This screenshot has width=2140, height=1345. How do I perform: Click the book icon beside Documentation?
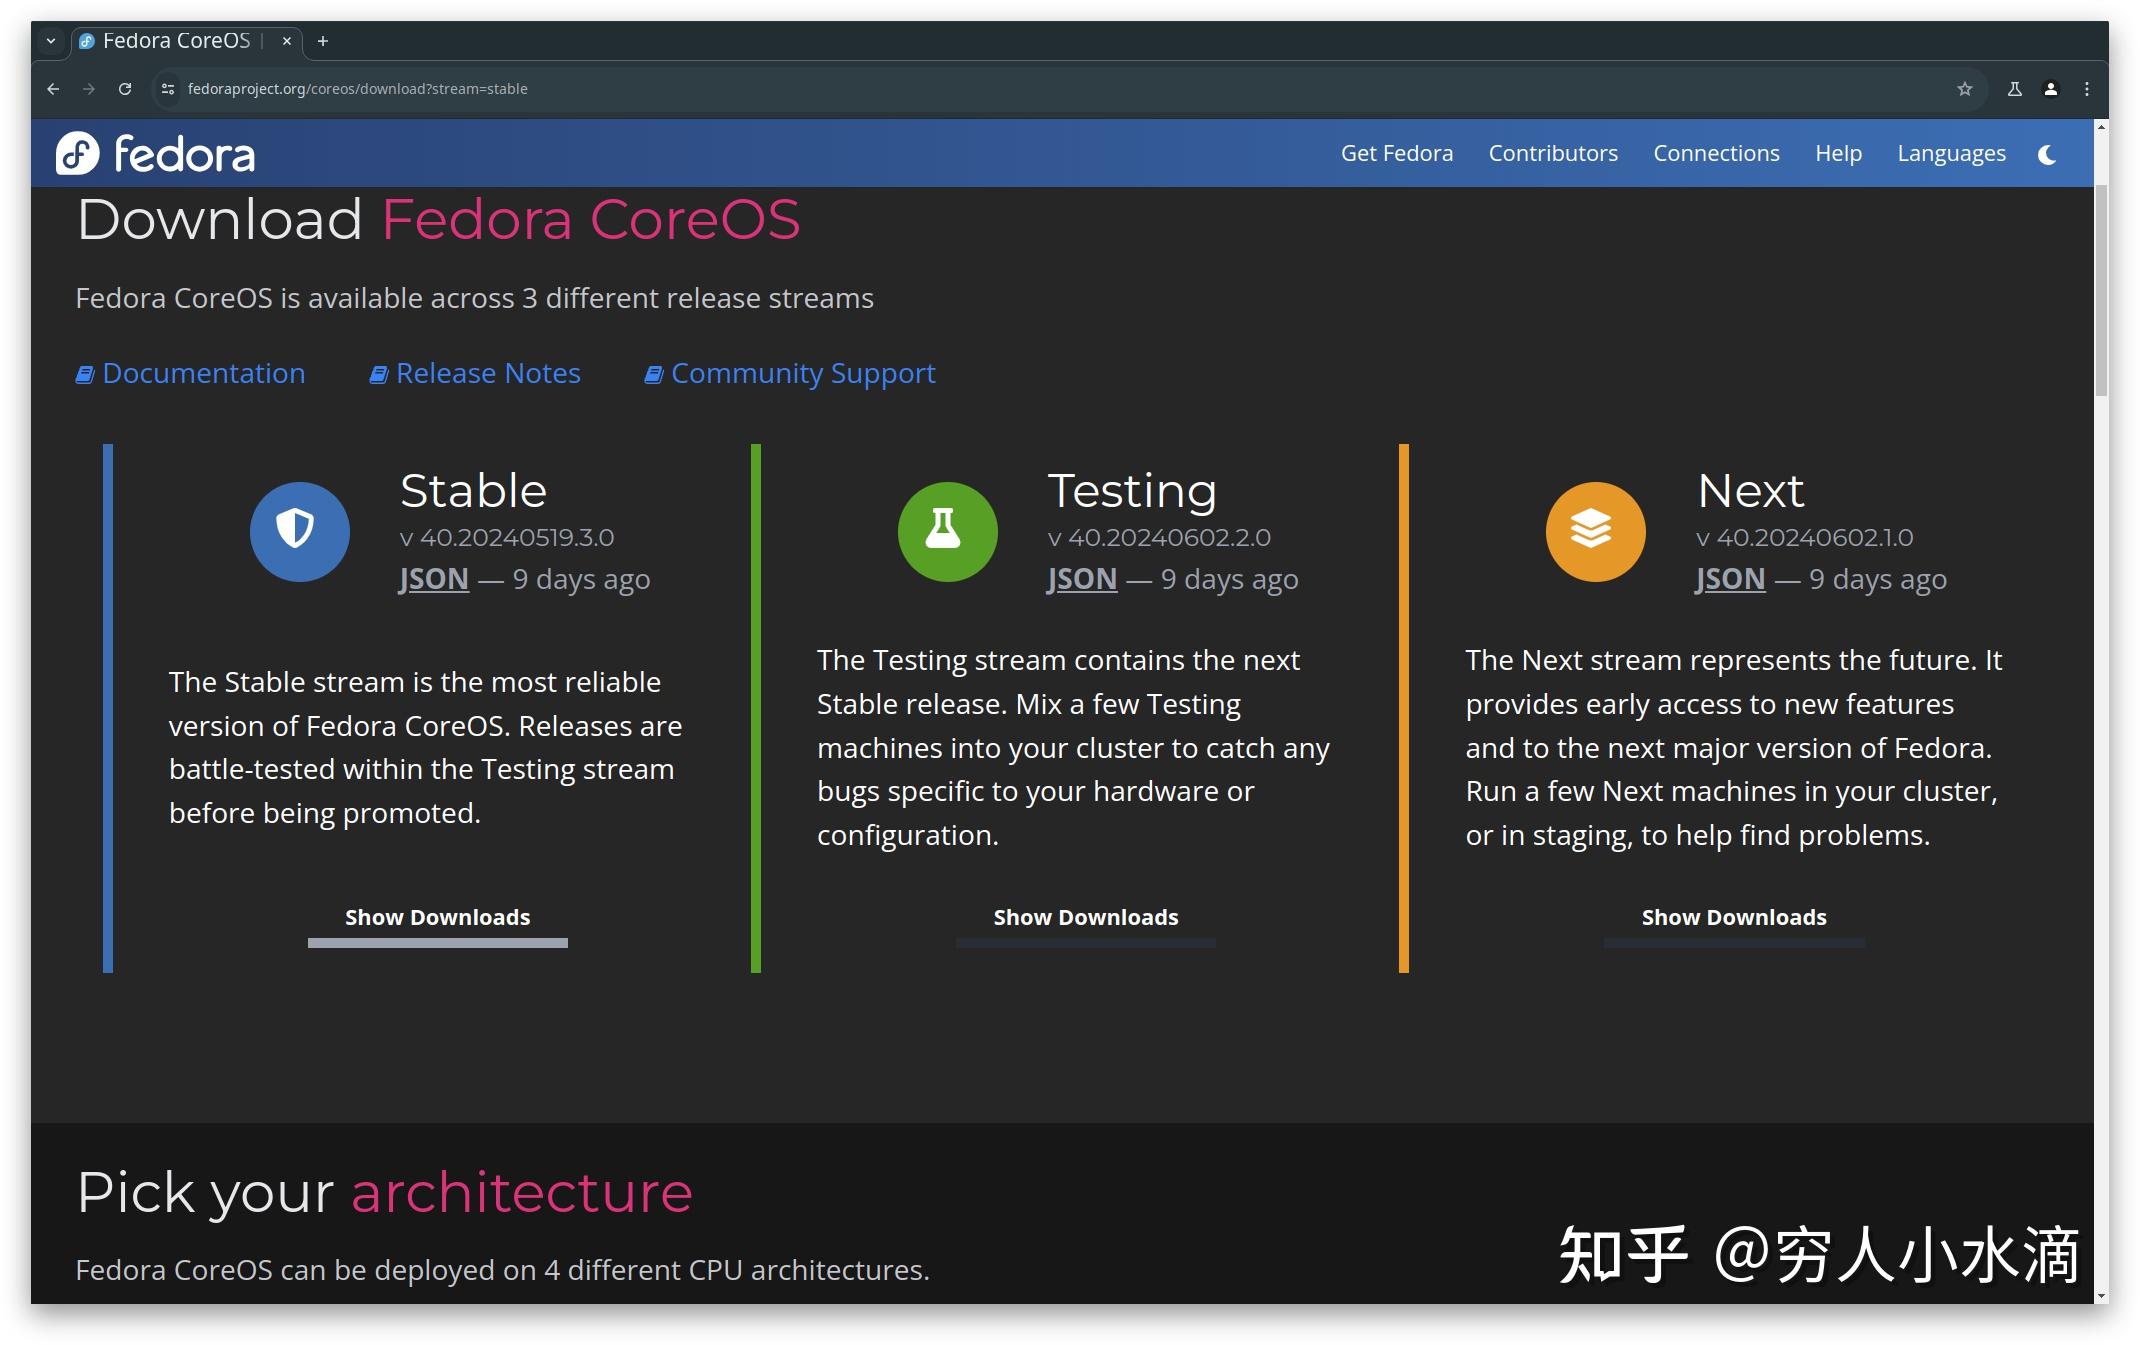[84, 373]
